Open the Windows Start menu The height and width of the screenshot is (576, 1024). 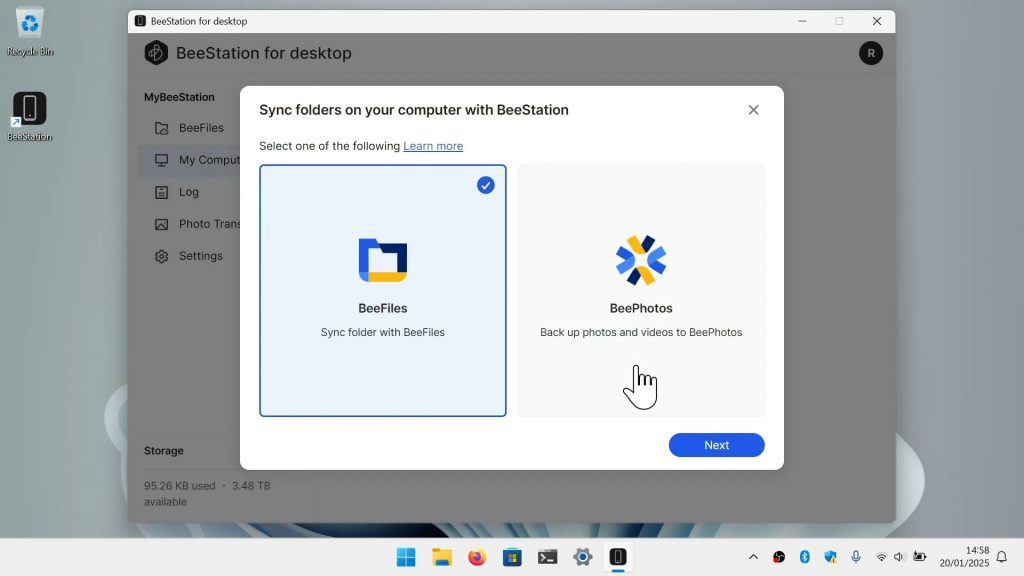(406, 557)
